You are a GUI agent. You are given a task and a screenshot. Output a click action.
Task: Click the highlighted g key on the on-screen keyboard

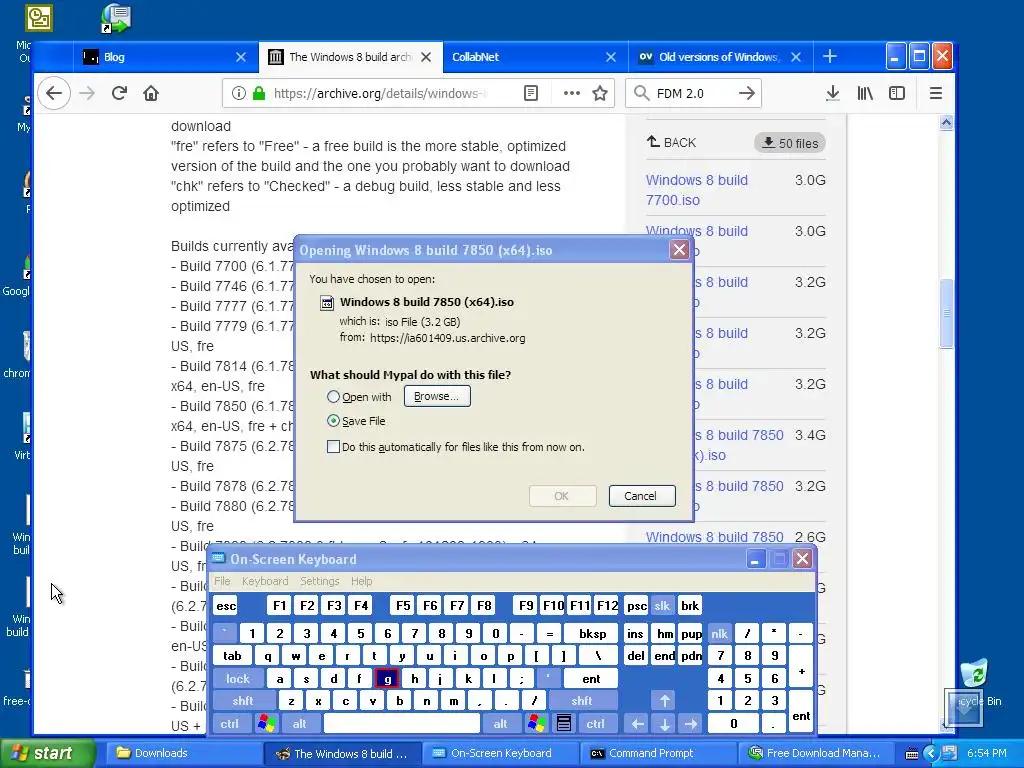click(387, 679)
